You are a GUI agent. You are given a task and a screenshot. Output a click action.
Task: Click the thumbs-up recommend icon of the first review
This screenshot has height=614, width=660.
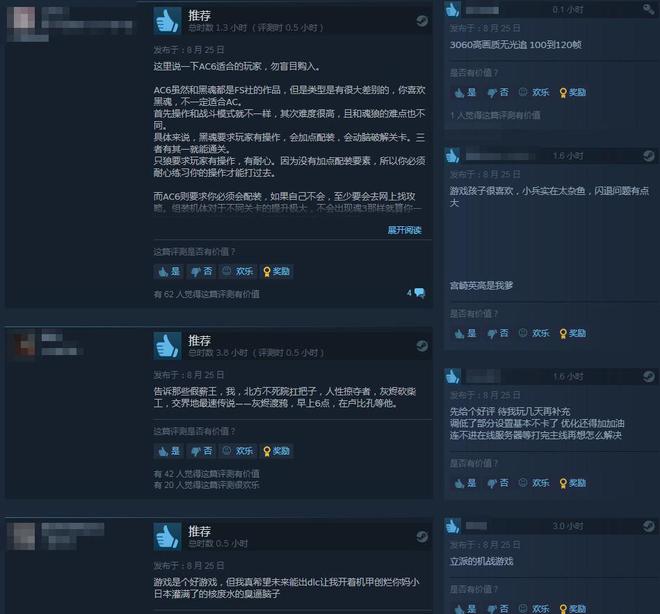168,20
